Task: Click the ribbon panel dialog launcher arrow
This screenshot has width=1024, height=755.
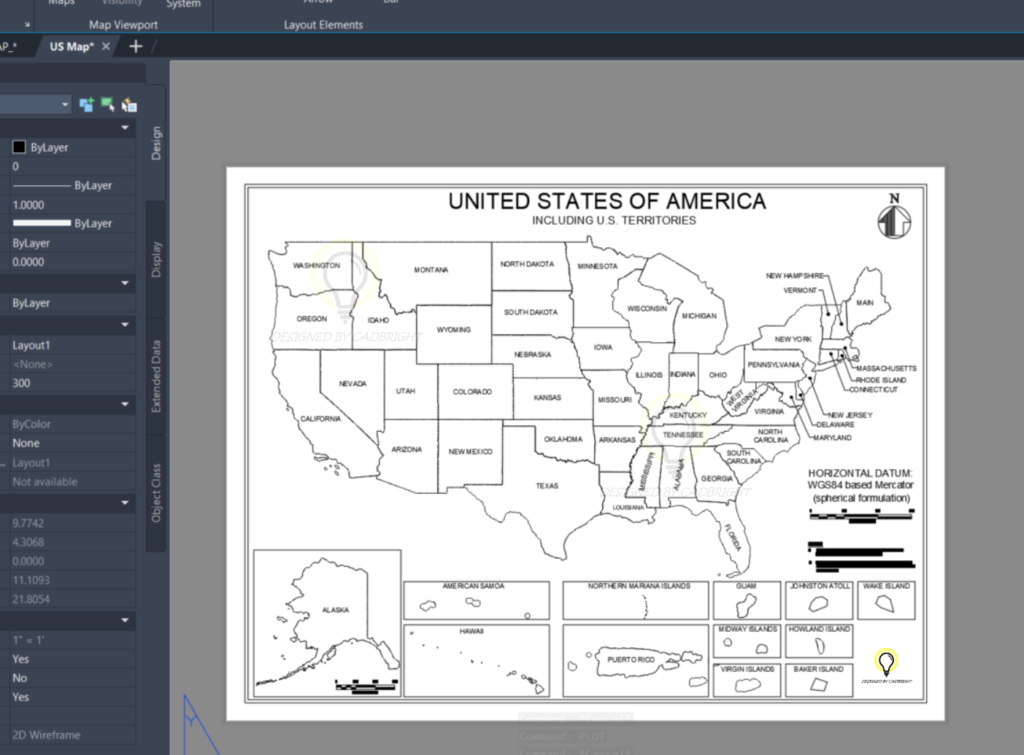Action: pyautogui.click(x=27, y=25)
